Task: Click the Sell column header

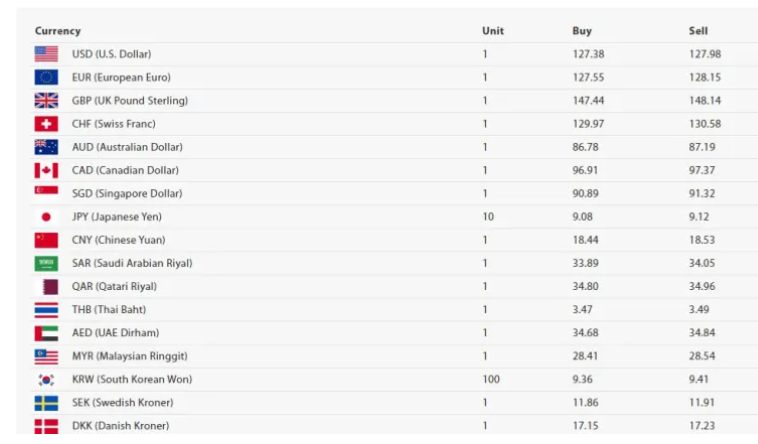Action: click(698, 31)
